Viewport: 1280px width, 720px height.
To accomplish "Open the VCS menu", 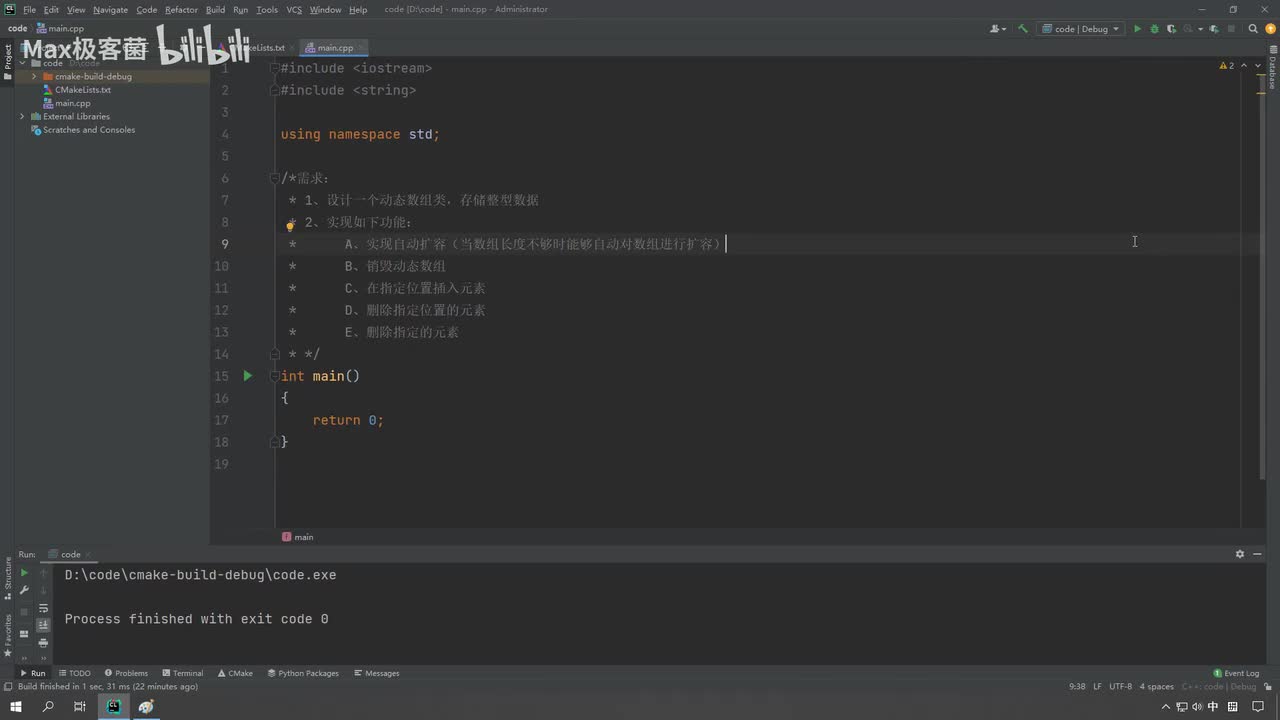I will [x=294, y=9].
